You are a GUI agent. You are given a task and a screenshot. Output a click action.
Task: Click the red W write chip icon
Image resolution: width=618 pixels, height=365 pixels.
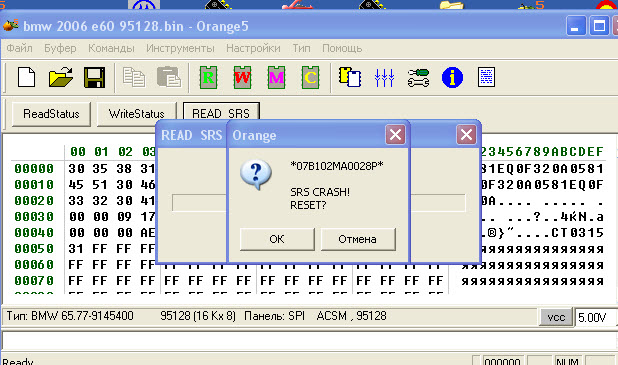pos(242,77)
